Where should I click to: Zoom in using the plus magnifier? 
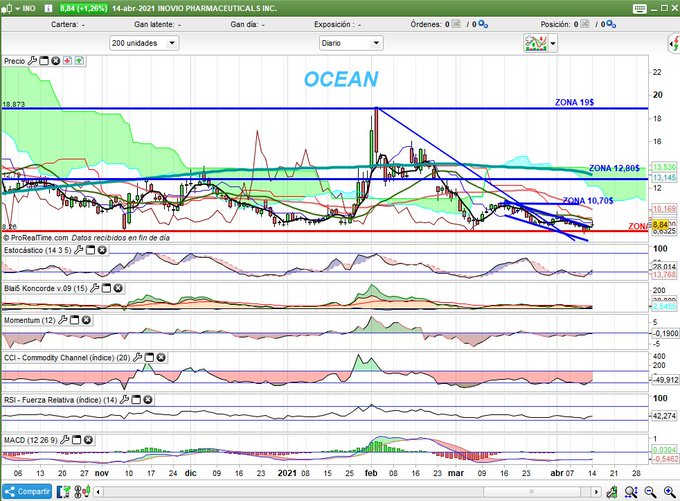click(x=669, y=491)
